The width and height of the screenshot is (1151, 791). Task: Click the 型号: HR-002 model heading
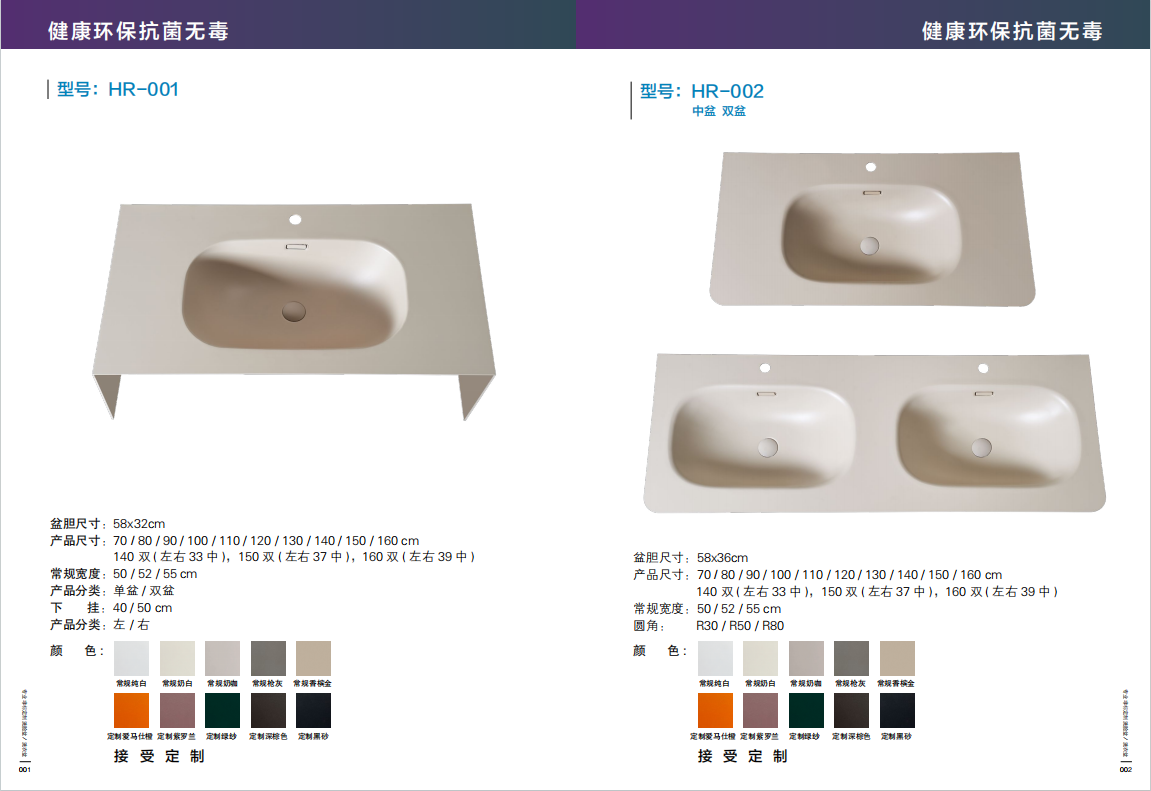(x=702, y=92)
